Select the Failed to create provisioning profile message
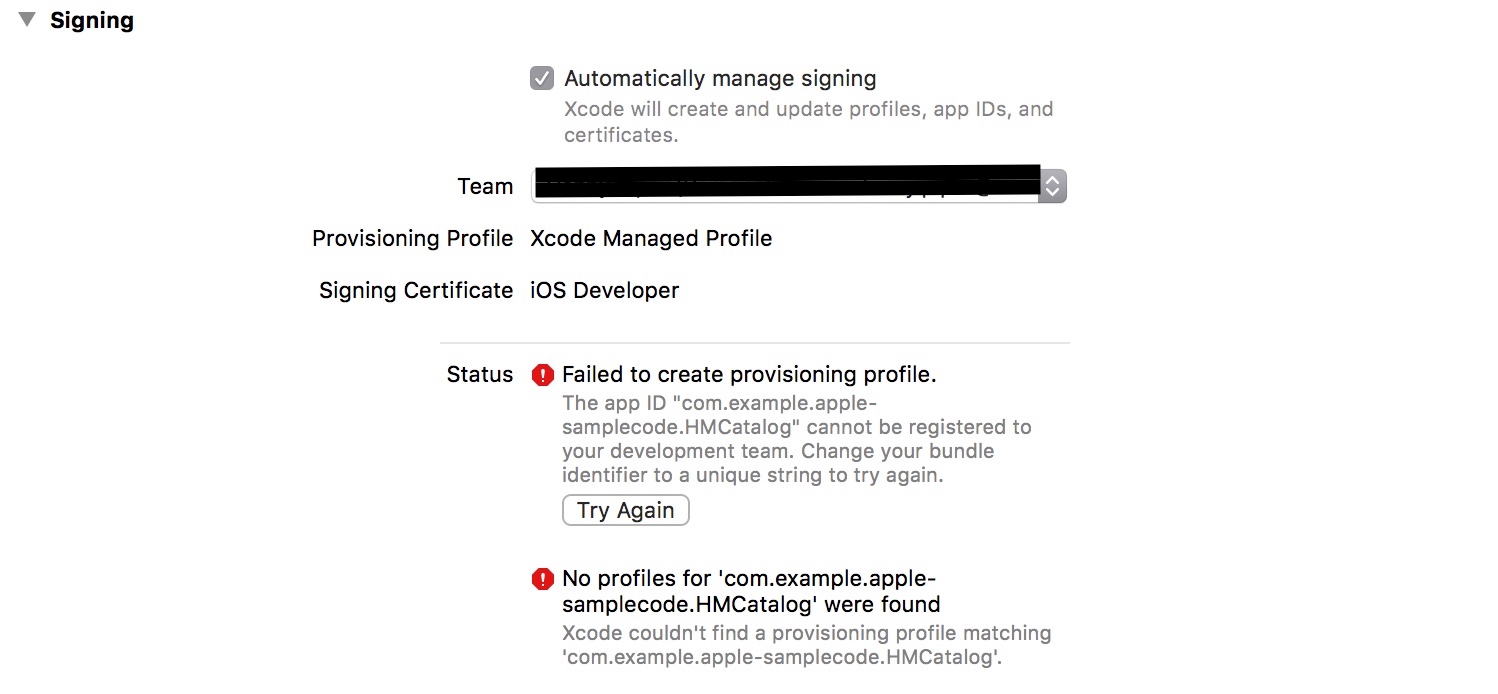Image resolution: width=1498 pixels, height=694 pixels. (x=749, y=375)
